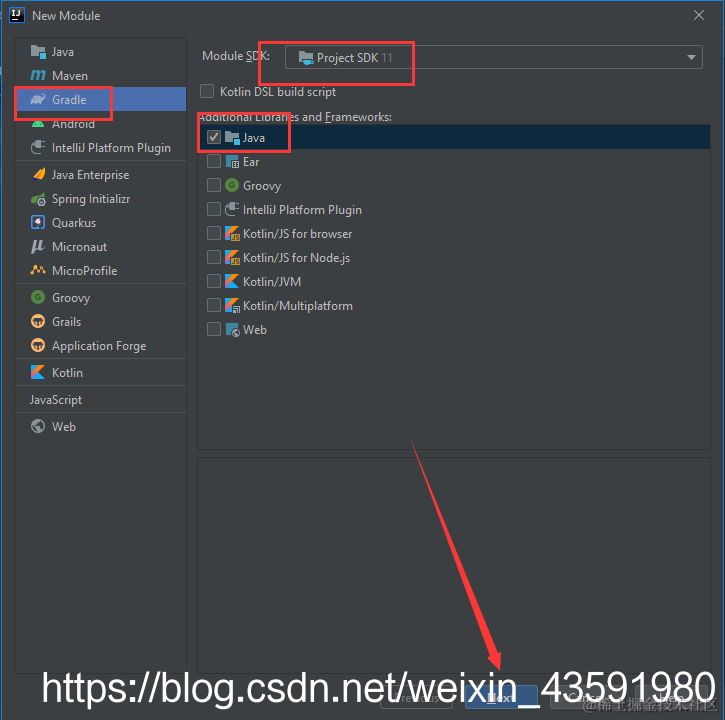Select Gradle module type
Screen dimensions: 725x720
pyautogui.click(x=100, y=99)
